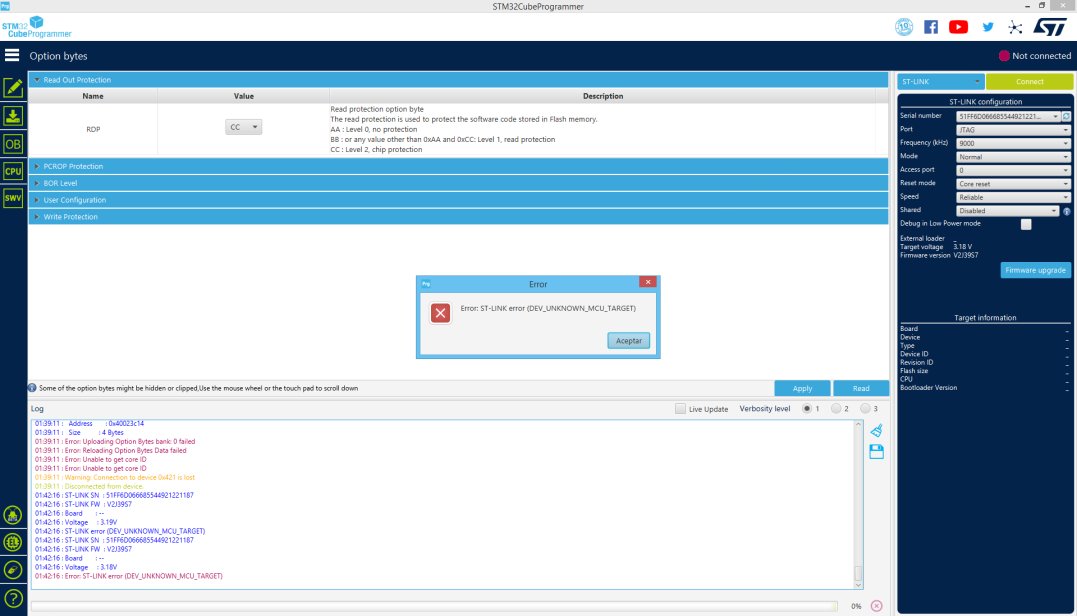Expand the User Configuration section
The height and width of the screenshot is (616, 1077).
tap(458, 200)
